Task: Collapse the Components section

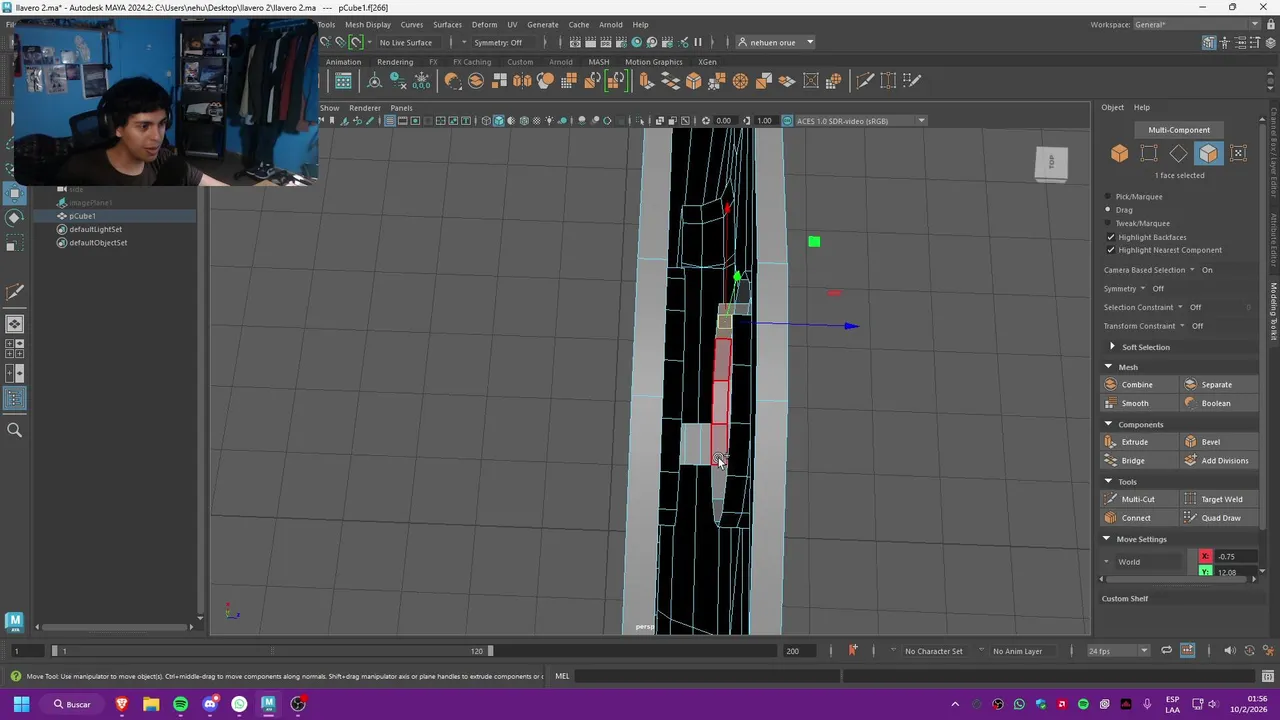Action: click(1108, 425)
